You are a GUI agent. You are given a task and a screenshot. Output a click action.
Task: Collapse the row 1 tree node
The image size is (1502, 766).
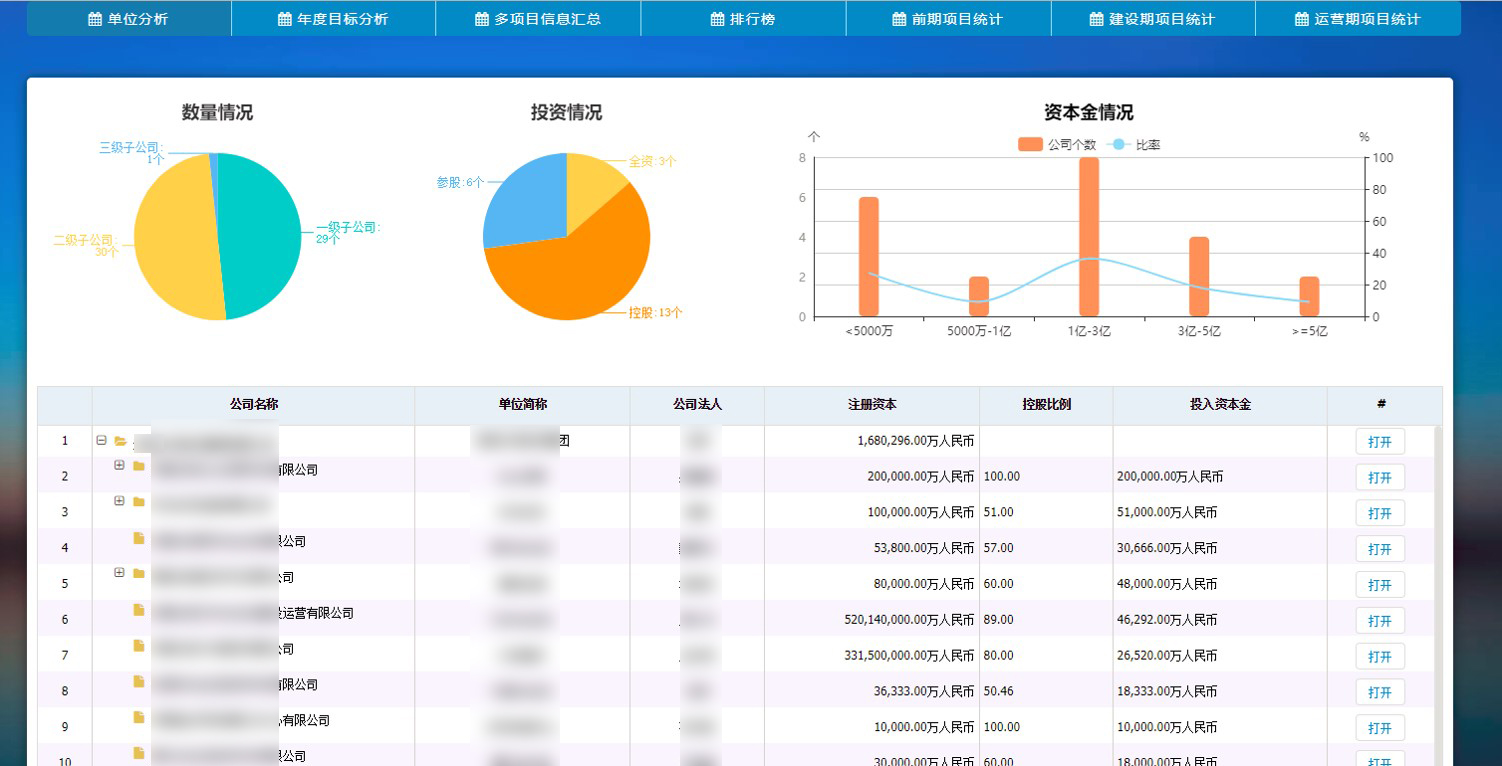(101, 440)
